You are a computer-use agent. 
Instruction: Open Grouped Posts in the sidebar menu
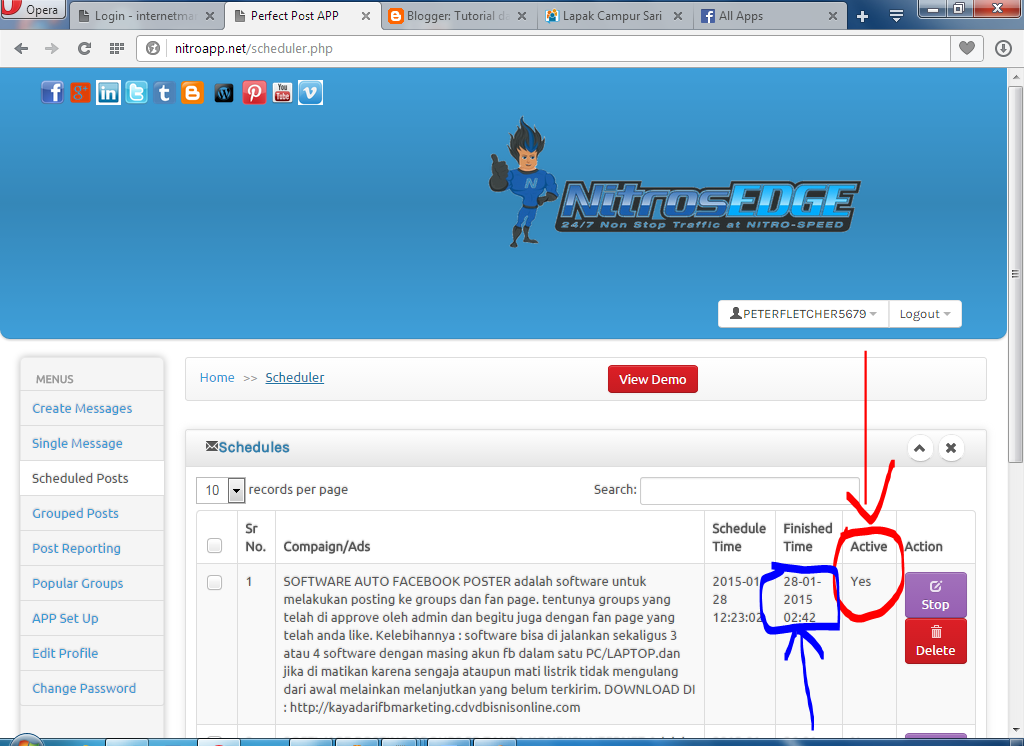[75, 513]
